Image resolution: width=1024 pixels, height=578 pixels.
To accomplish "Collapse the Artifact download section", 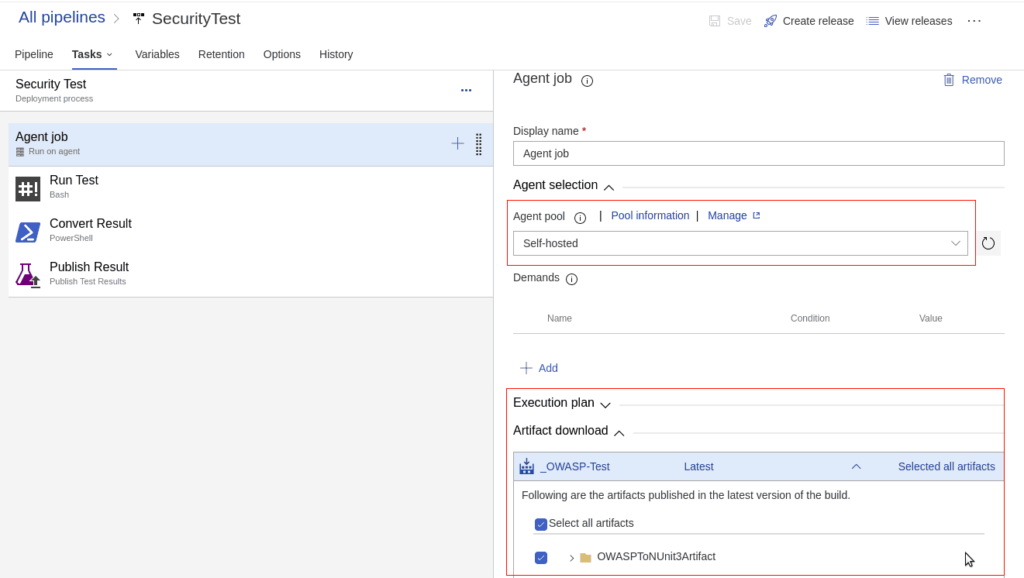I will [x=619, y=433].
